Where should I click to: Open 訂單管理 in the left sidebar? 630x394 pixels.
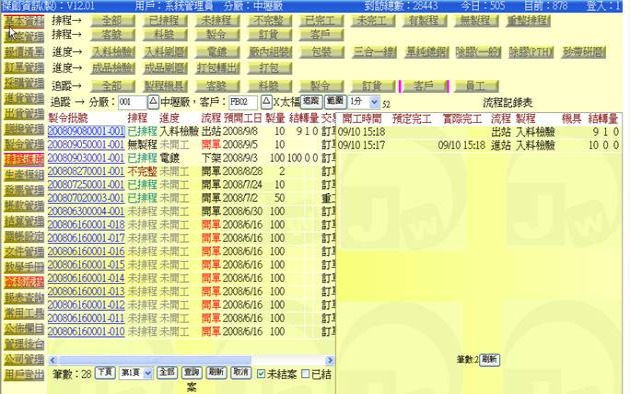(x=24, y=67)
